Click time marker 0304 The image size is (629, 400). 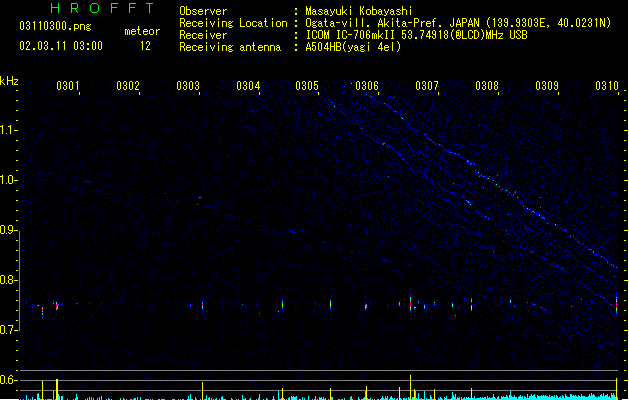[248, 86]
